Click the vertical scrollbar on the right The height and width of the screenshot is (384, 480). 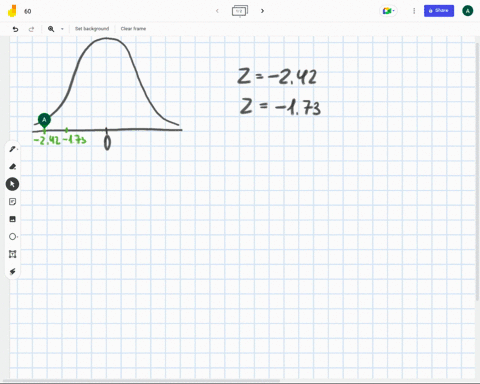coord(478,172)
